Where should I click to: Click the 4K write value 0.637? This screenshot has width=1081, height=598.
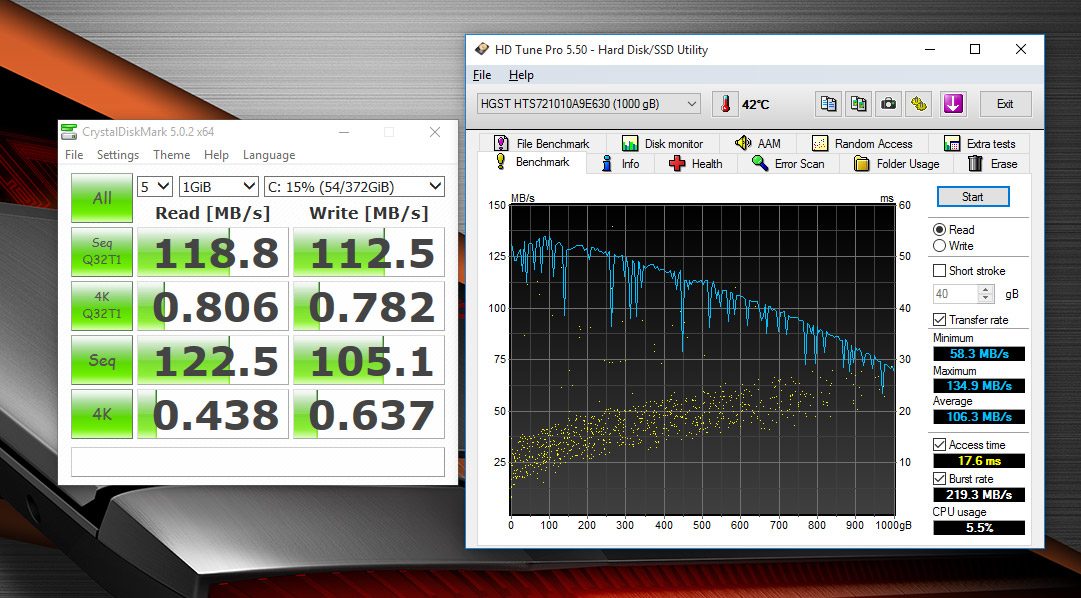[x=369, y=414]
